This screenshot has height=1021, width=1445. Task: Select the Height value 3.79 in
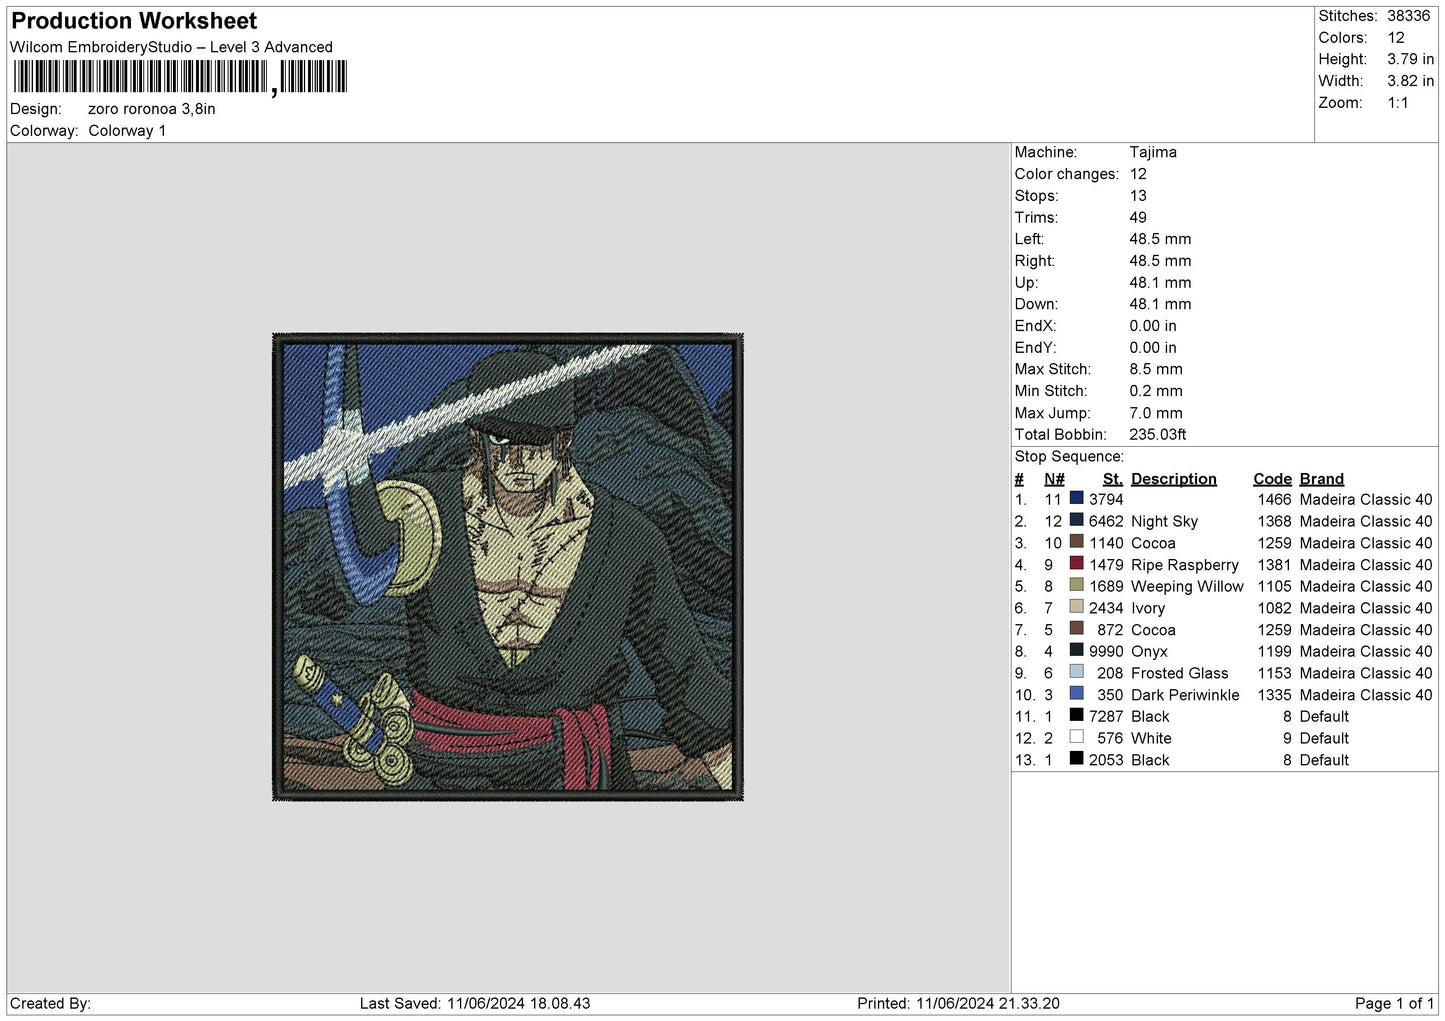coord(1410,59)
